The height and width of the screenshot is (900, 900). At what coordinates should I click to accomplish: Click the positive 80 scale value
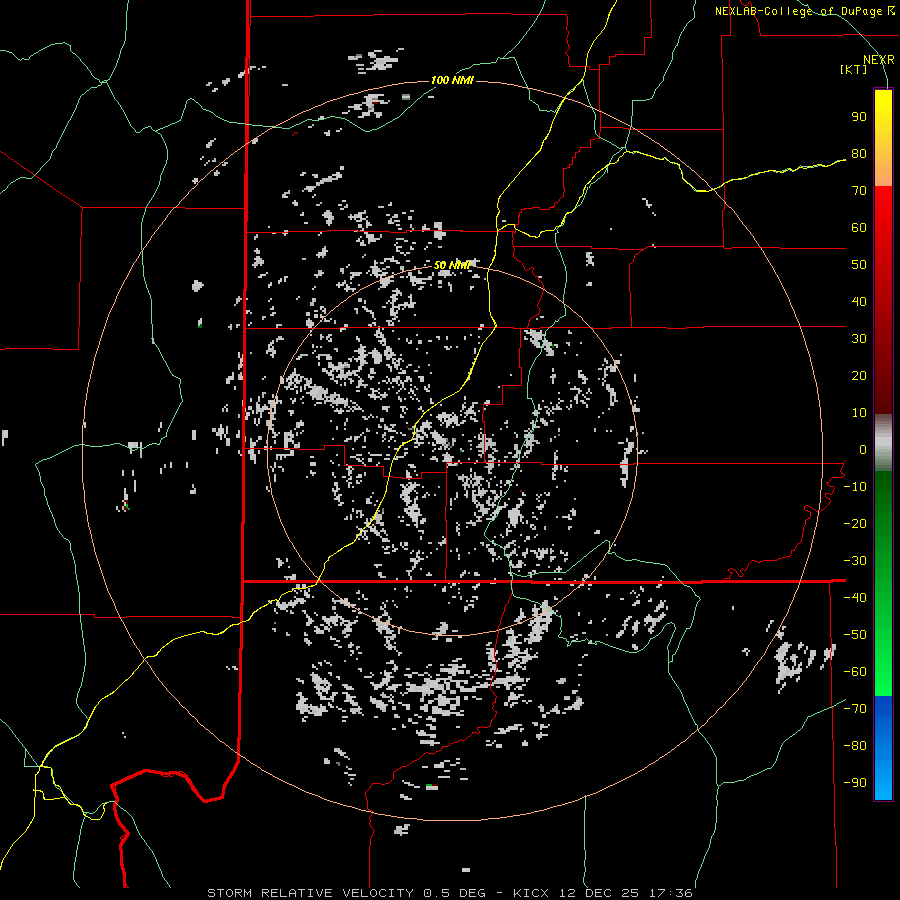pyautogui.click(x=859, y=154)
